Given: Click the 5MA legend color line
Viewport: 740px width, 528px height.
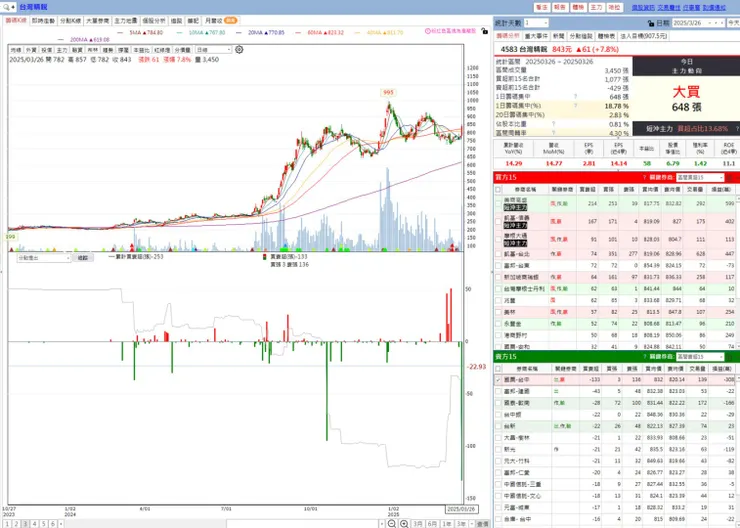Looking at the screenshot, I should click(120, 33).
